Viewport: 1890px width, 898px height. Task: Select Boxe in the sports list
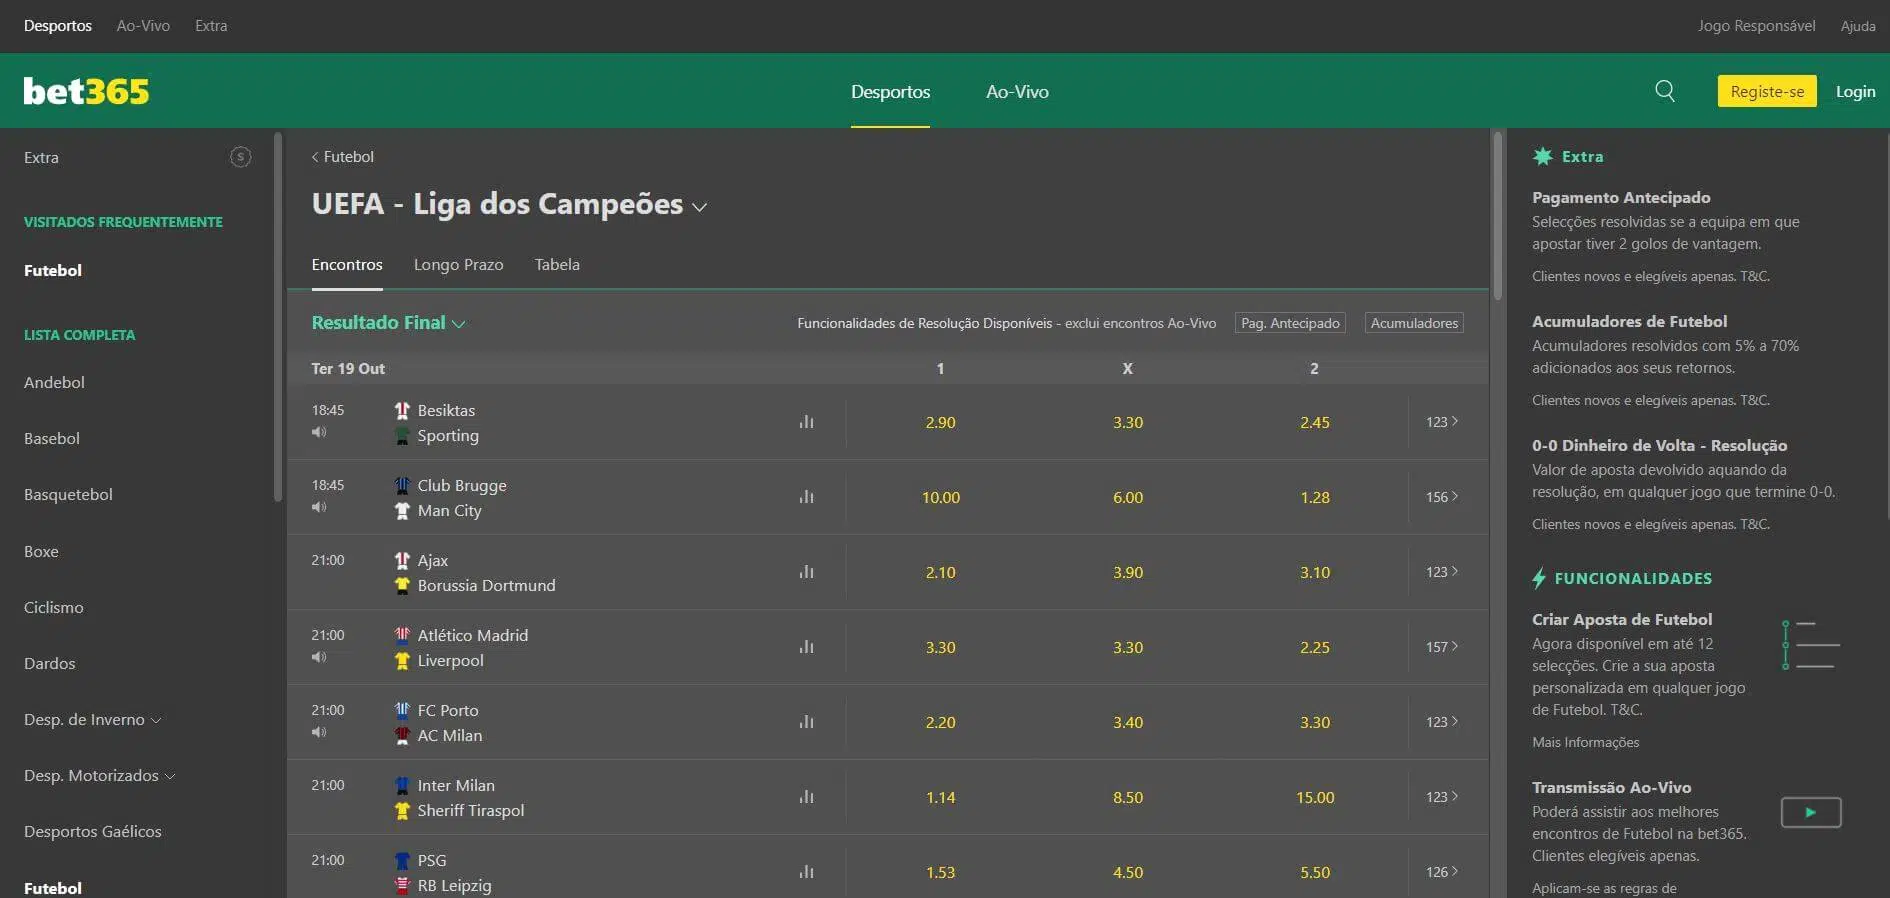point(41,551)
